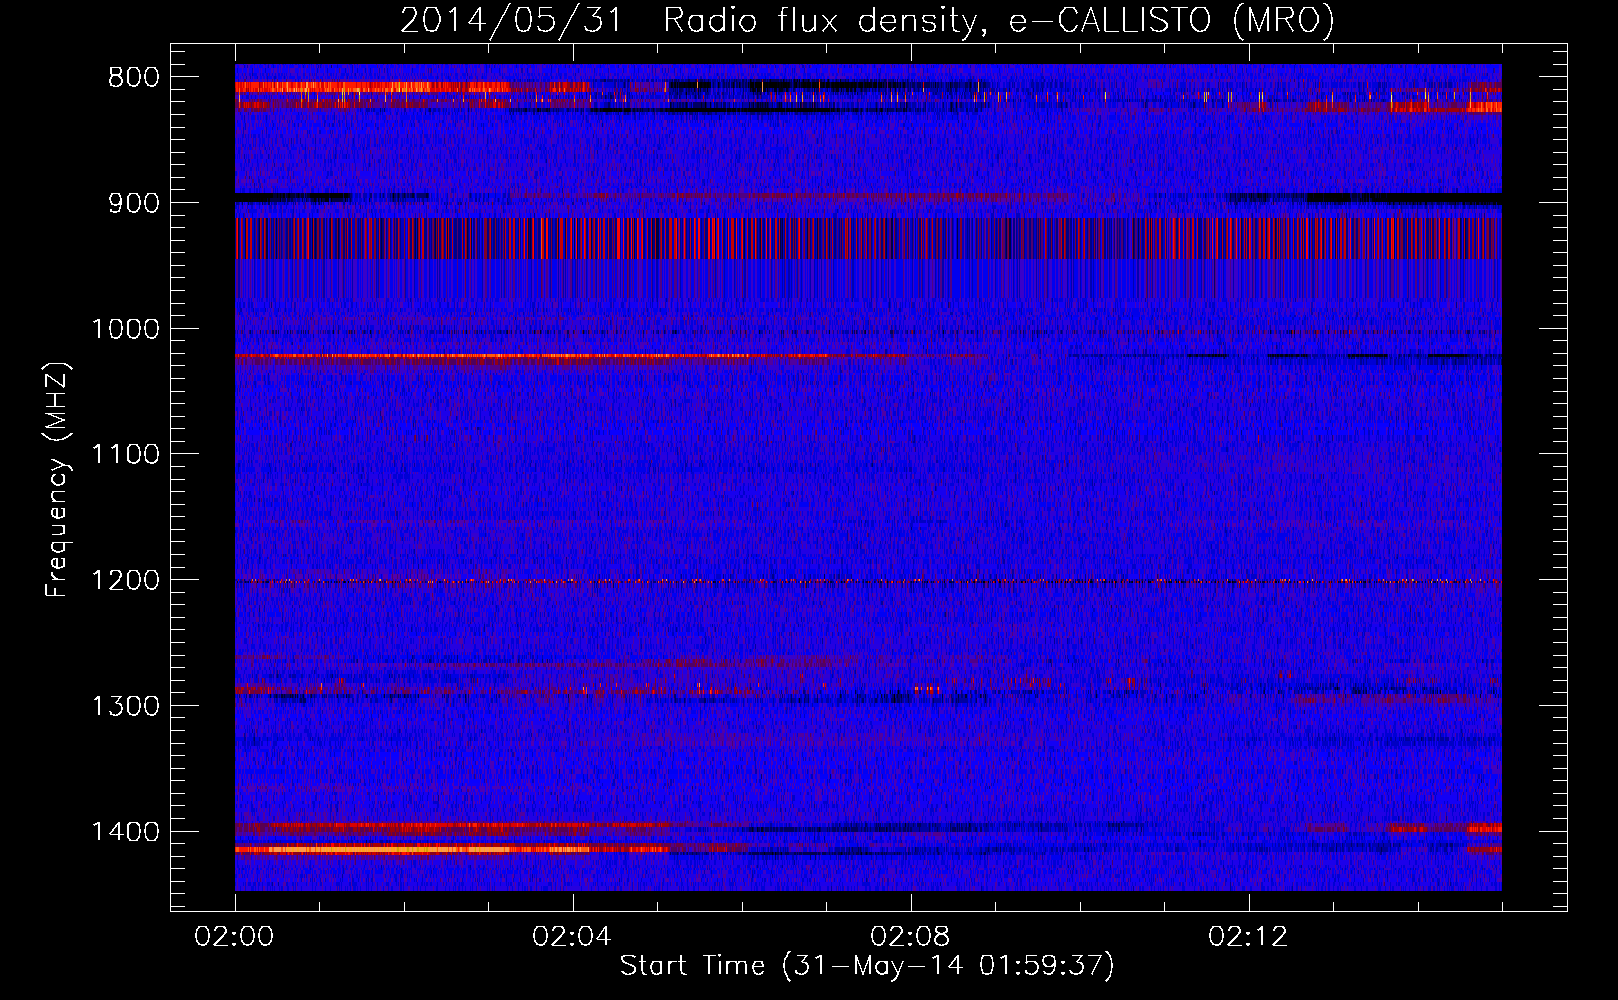Select the 1100 frequency axis label
This screenshot has height=1000, width=1618.
click(x=125, y=455)
